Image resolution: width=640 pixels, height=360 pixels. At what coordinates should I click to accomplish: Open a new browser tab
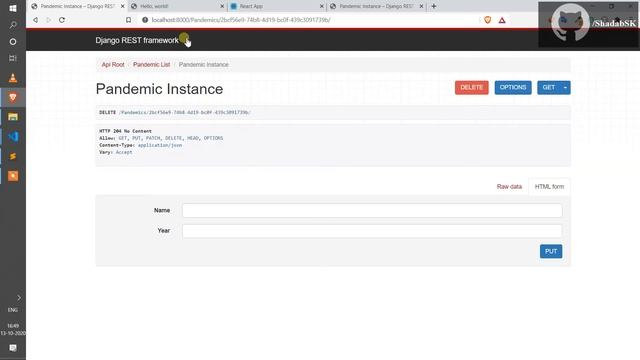(434, 6)
